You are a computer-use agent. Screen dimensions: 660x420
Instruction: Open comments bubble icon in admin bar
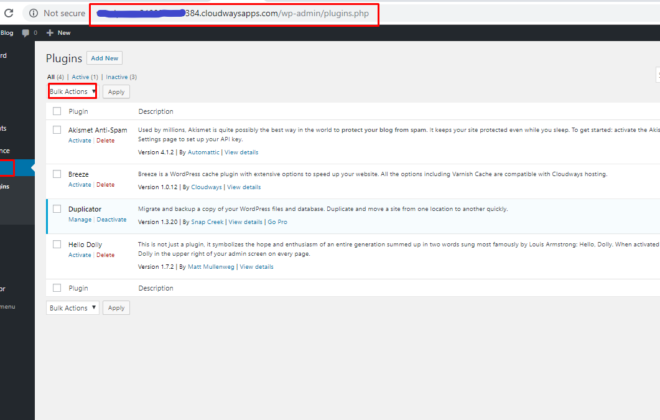[26, 33]
